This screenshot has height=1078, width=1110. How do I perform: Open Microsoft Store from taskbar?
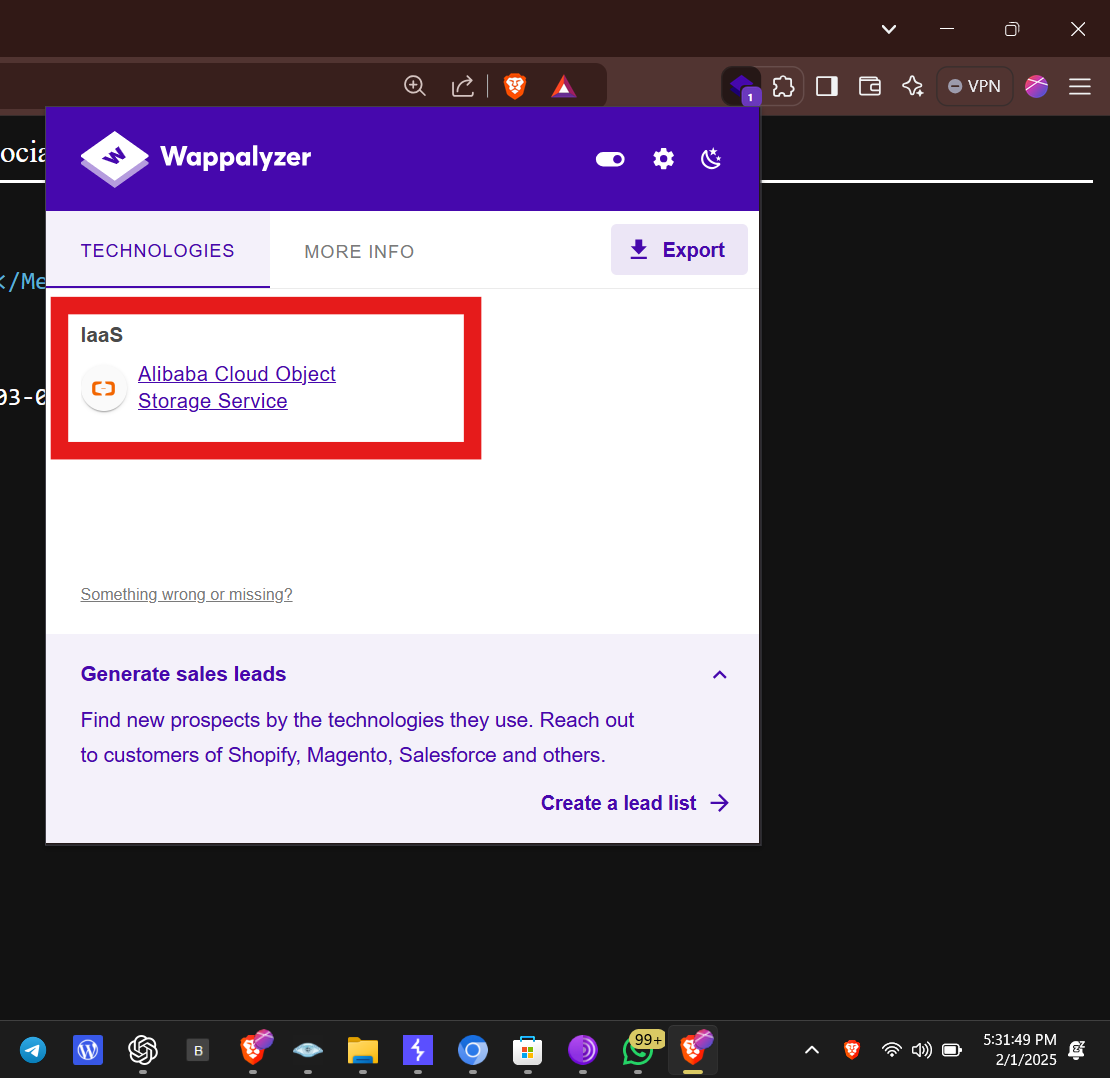[x=527, y=1050]
